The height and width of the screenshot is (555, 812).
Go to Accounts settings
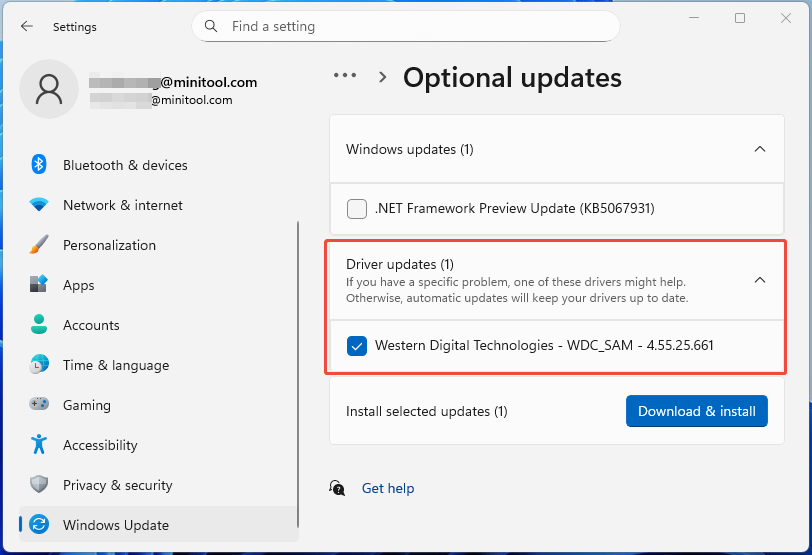click(x=158, y=325)
